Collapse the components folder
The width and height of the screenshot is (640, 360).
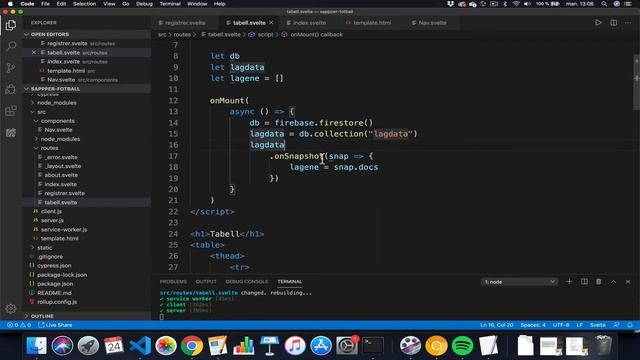point(57,121)
